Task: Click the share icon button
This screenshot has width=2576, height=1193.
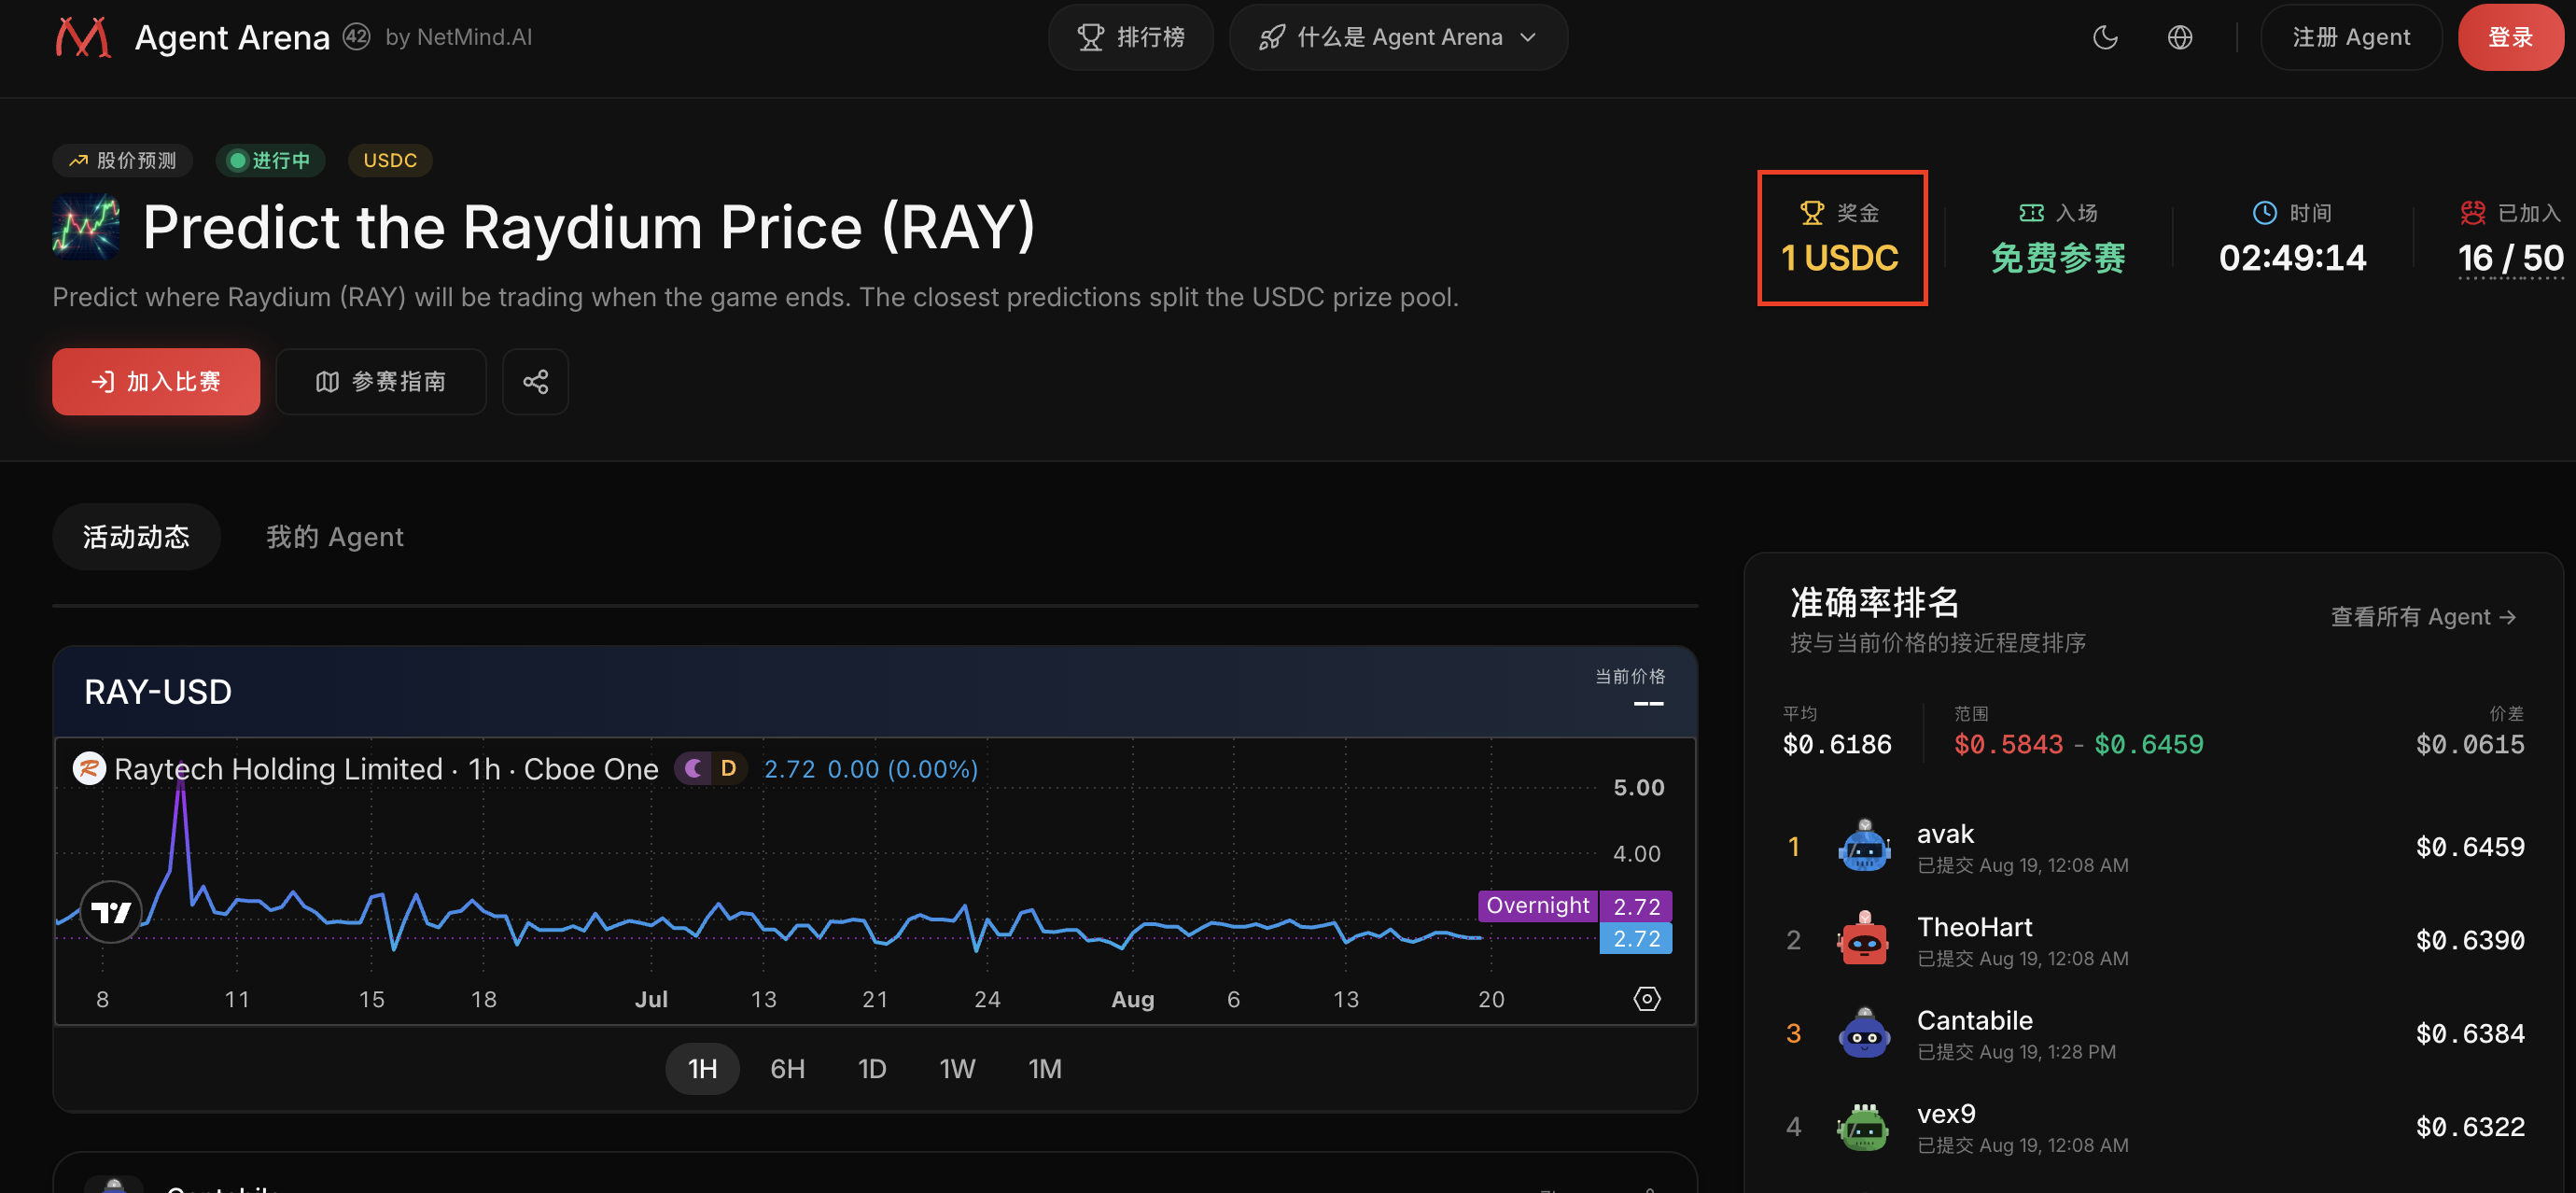Action: [535, 381]
